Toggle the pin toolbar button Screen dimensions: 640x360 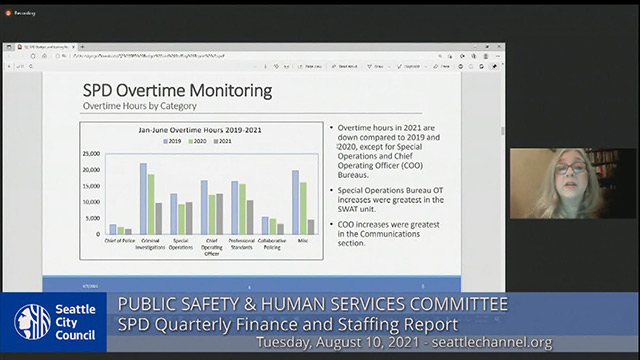tap(494, 66)
